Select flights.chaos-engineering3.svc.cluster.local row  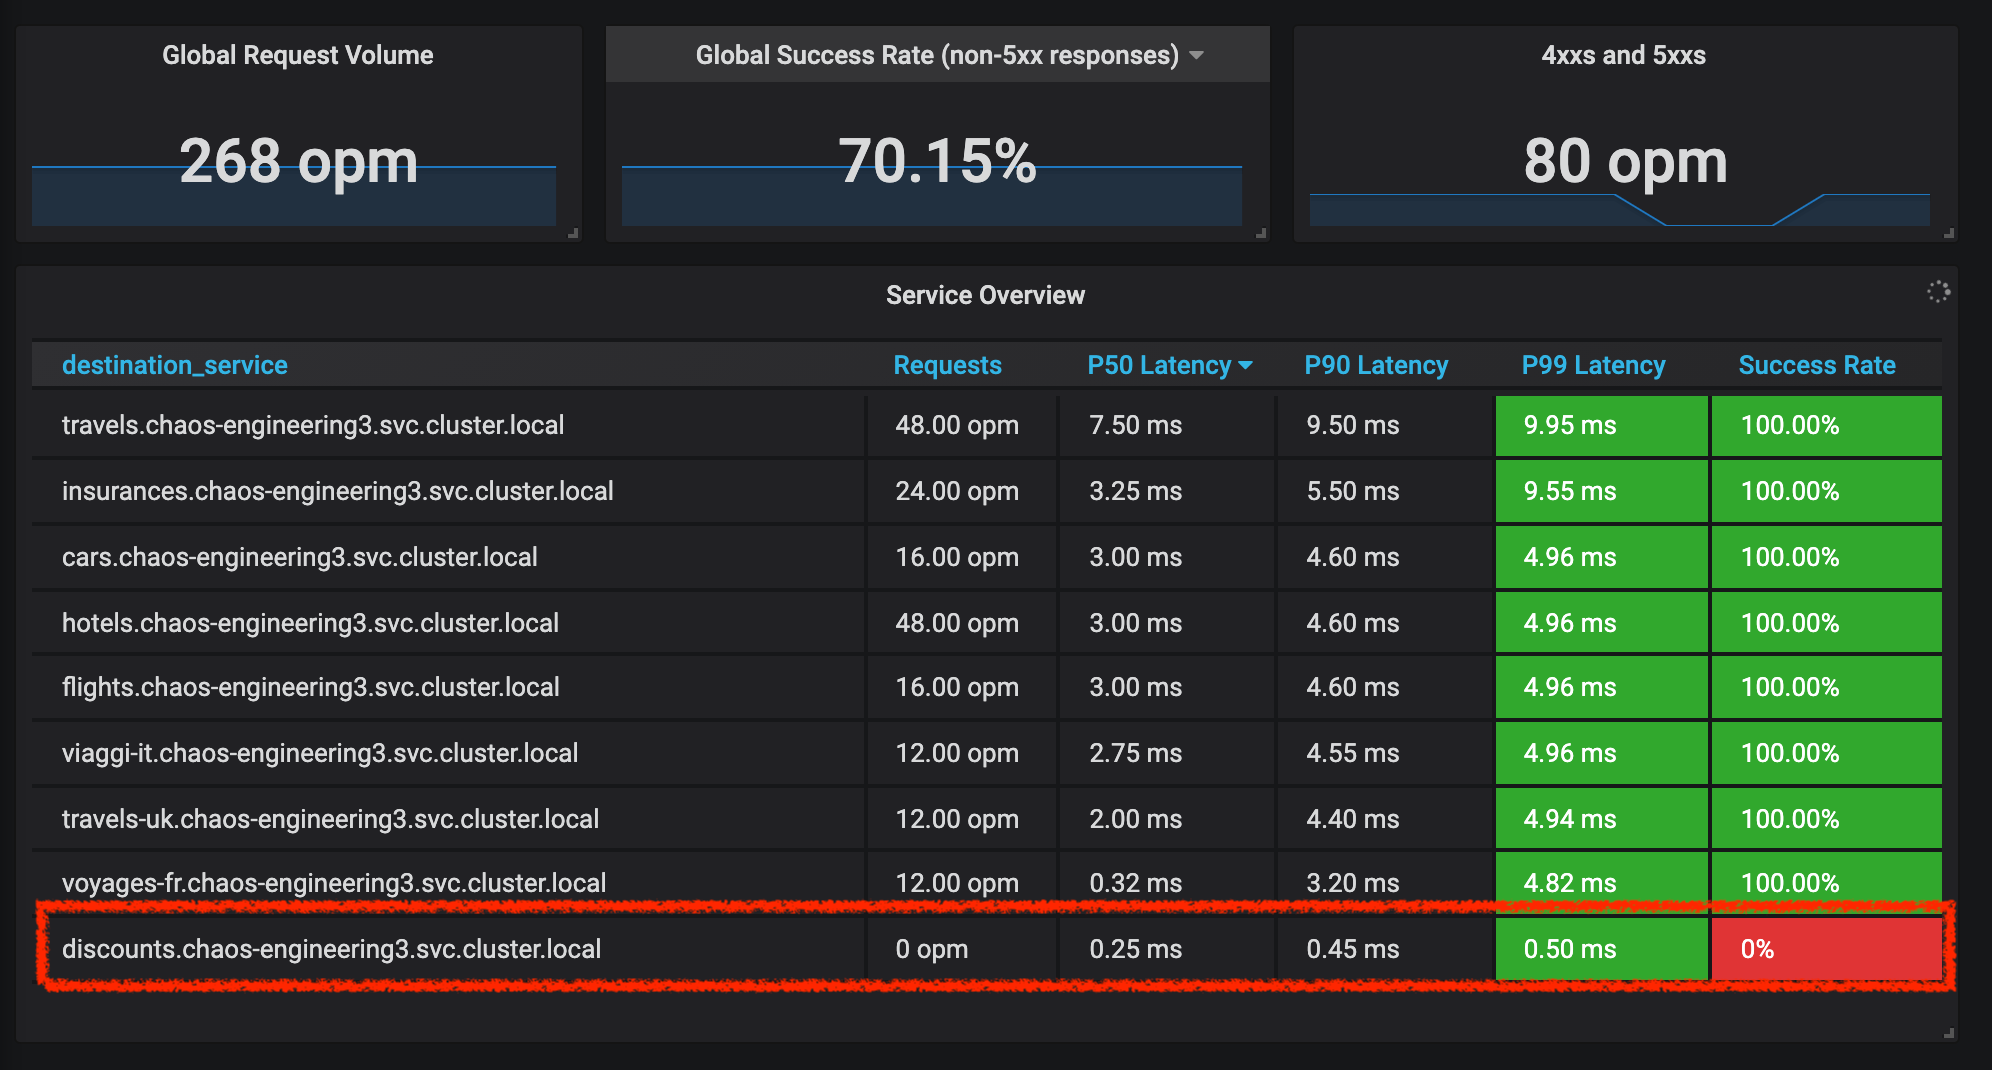(x=987, y=687)
